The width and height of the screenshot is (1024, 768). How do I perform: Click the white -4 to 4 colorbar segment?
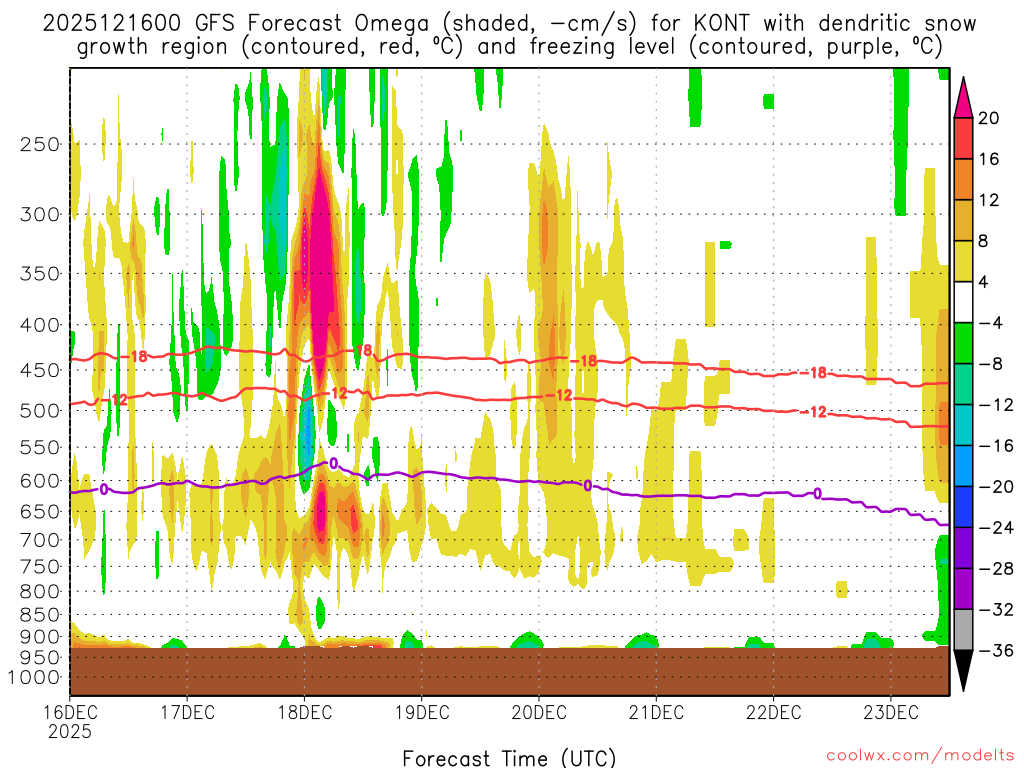click(963, 302)
